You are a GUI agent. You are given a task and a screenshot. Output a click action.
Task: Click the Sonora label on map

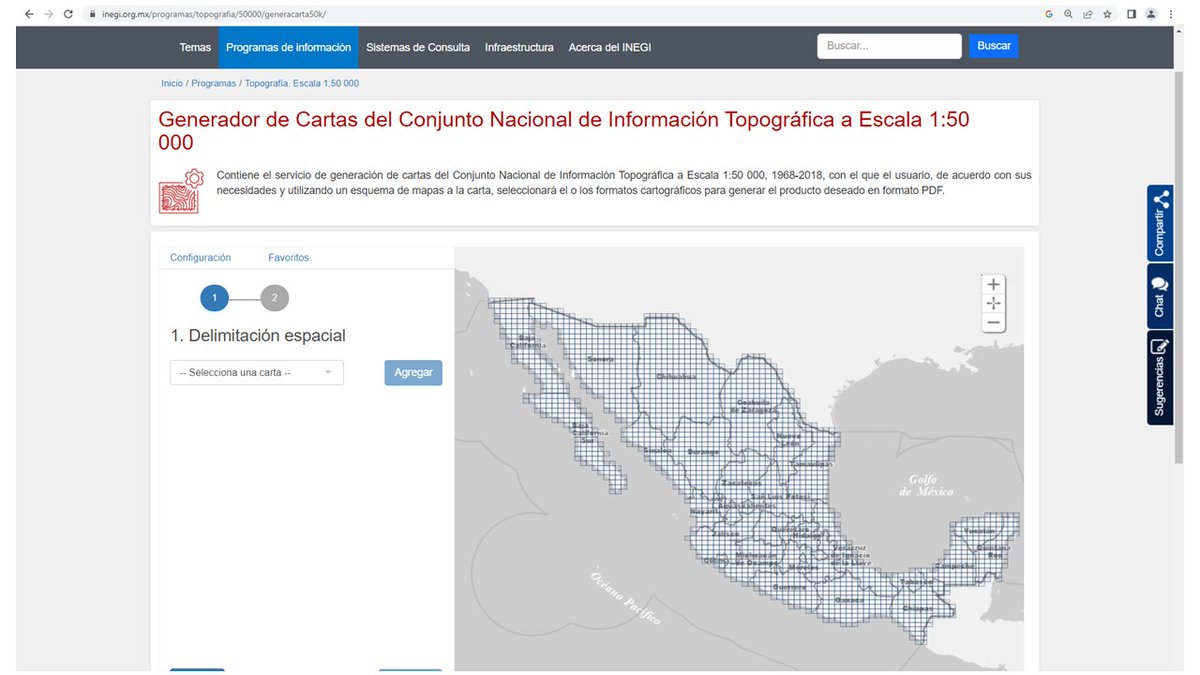pyautogui.click(x=600, y=359)
